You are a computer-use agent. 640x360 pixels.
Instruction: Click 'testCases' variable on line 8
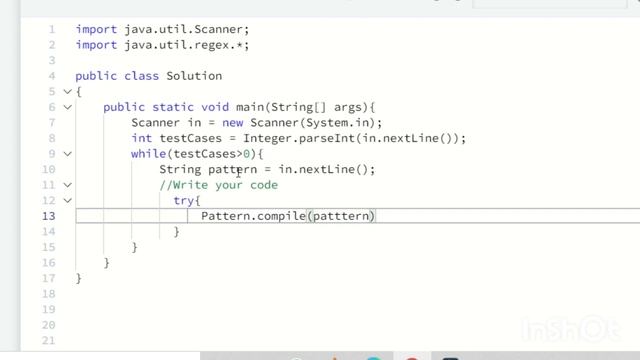point(191,138)
